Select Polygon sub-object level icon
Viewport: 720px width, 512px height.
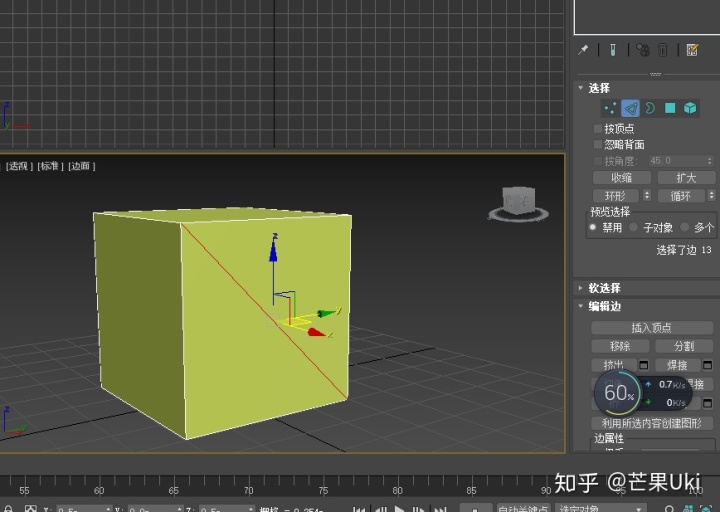point(670,108)
